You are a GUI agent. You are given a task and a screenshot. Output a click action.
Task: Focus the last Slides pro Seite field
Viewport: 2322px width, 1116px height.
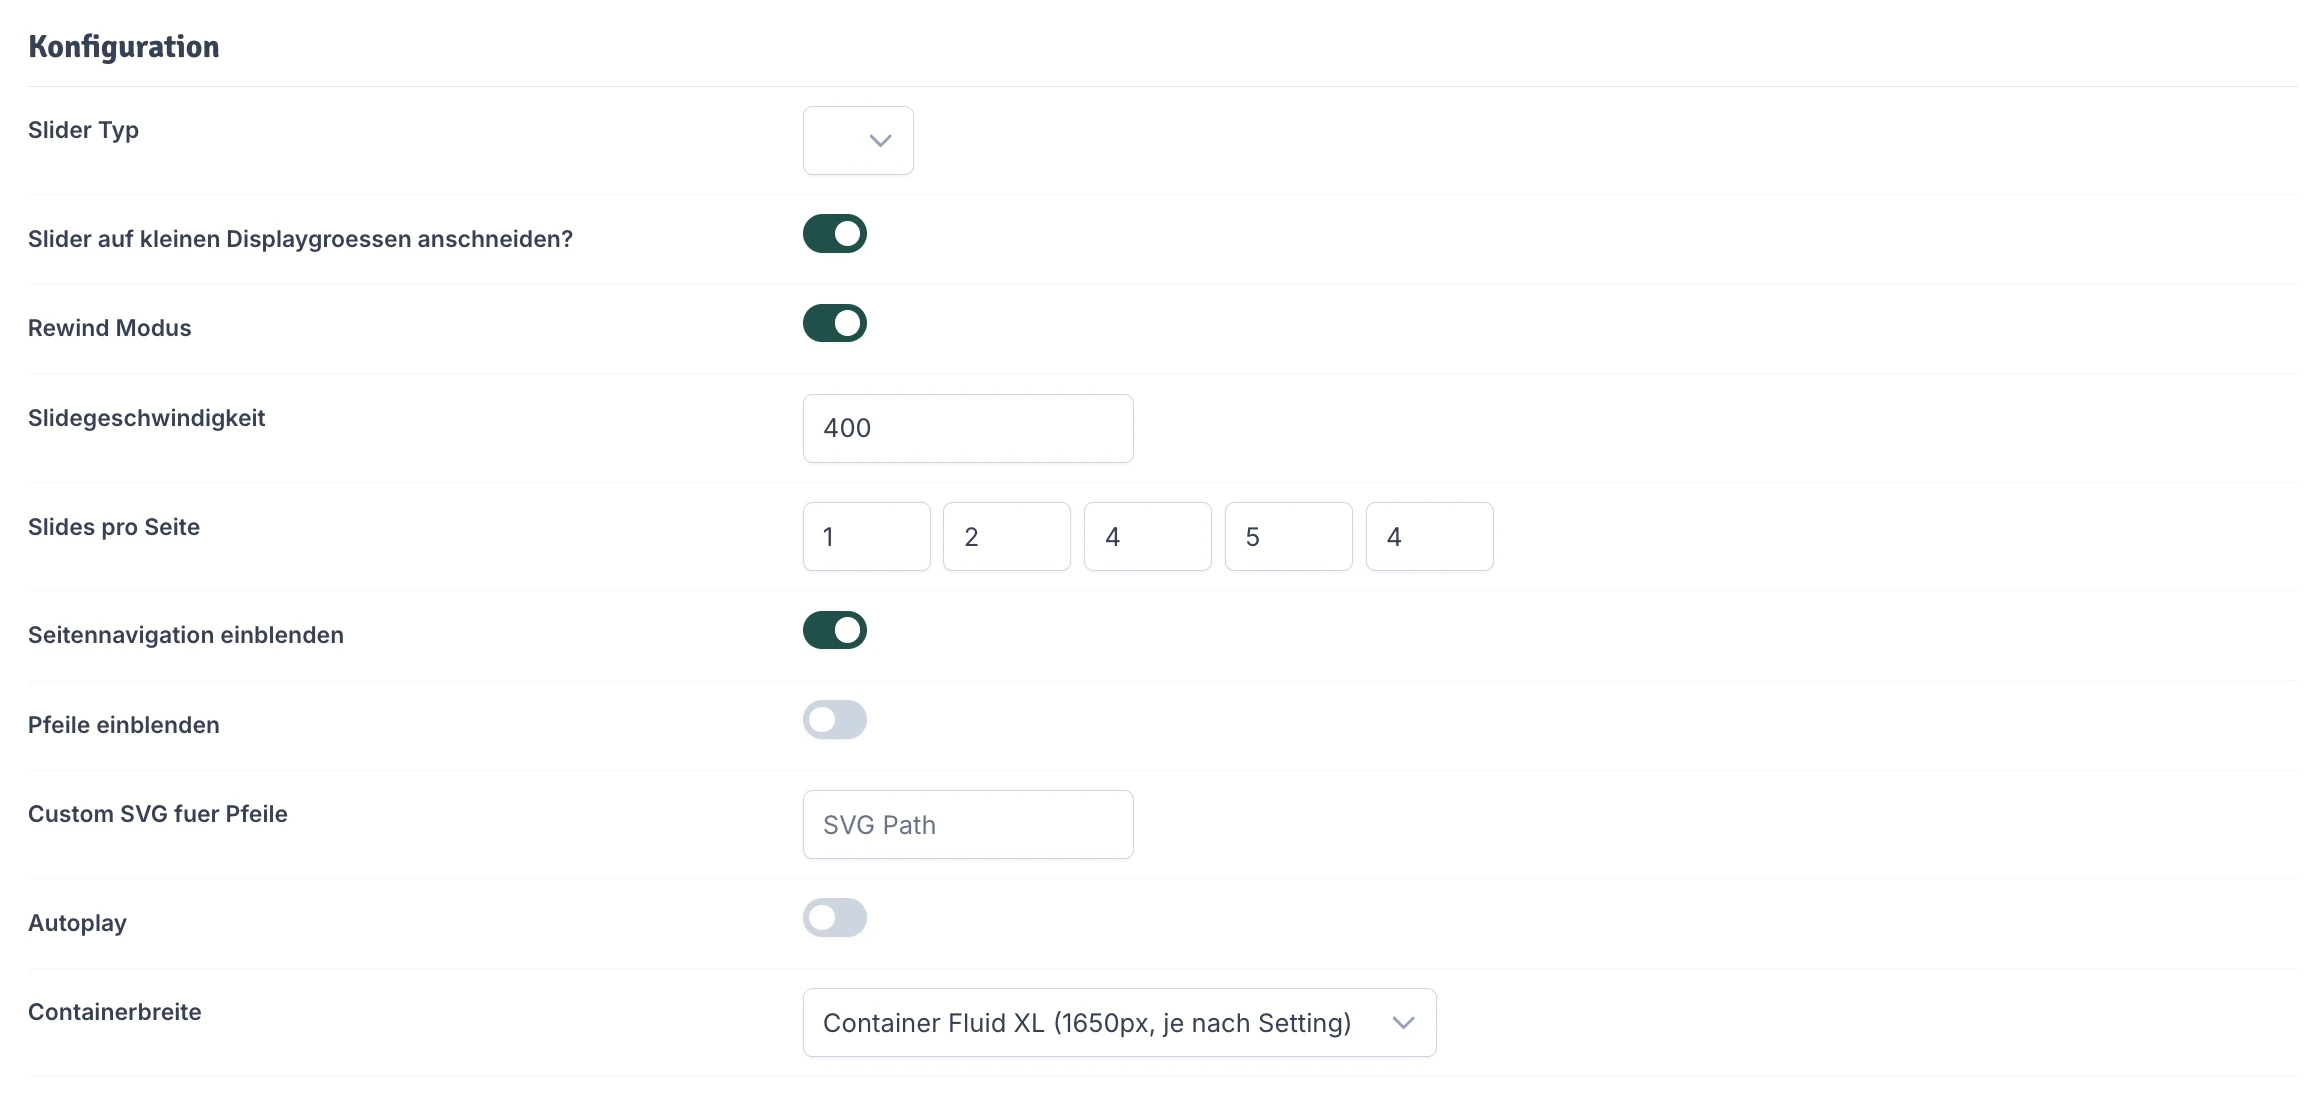[1429, 537]
